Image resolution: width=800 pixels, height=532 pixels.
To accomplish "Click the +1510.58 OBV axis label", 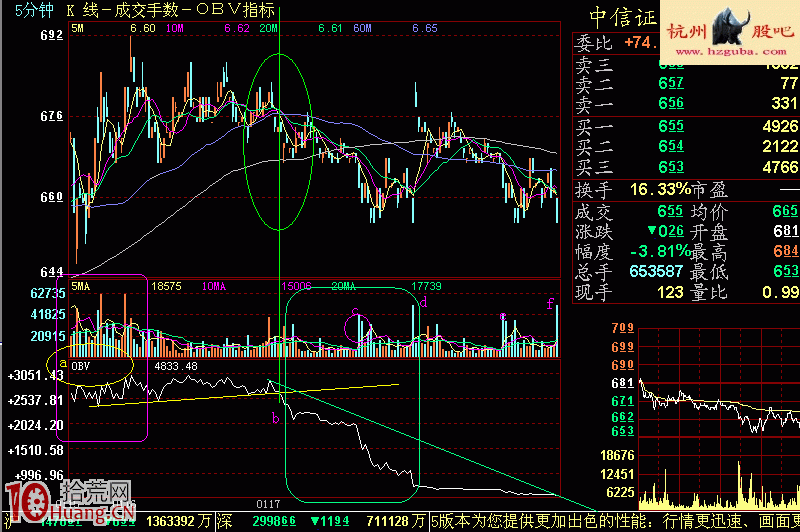I will (36, 450).
